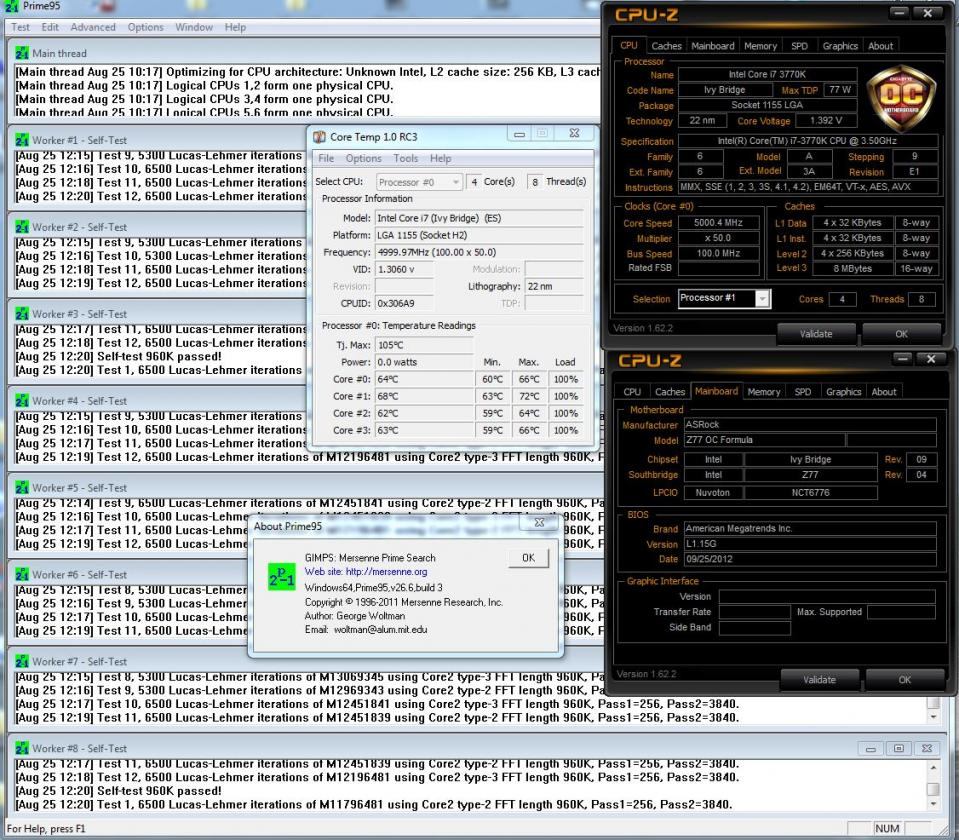Click the Worker #8 scrollbar down arrow
The image size is (959, 840).
(933, 804)
